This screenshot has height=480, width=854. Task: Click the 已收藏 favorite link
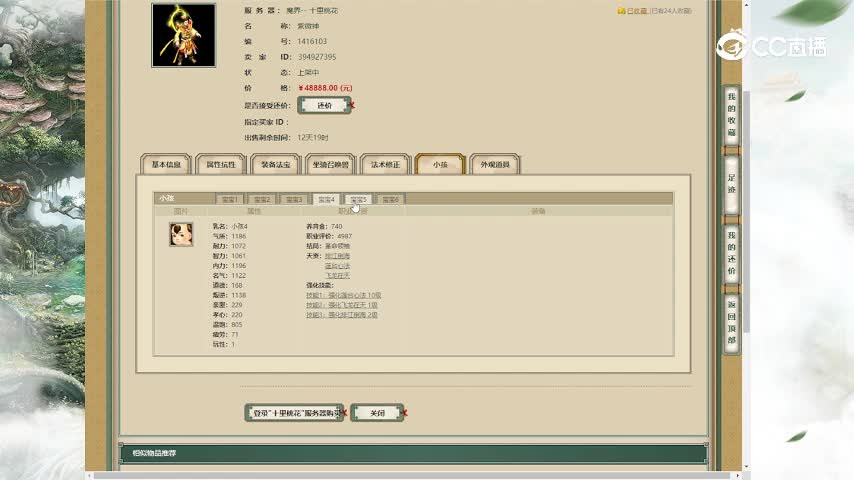coord(637,11)
